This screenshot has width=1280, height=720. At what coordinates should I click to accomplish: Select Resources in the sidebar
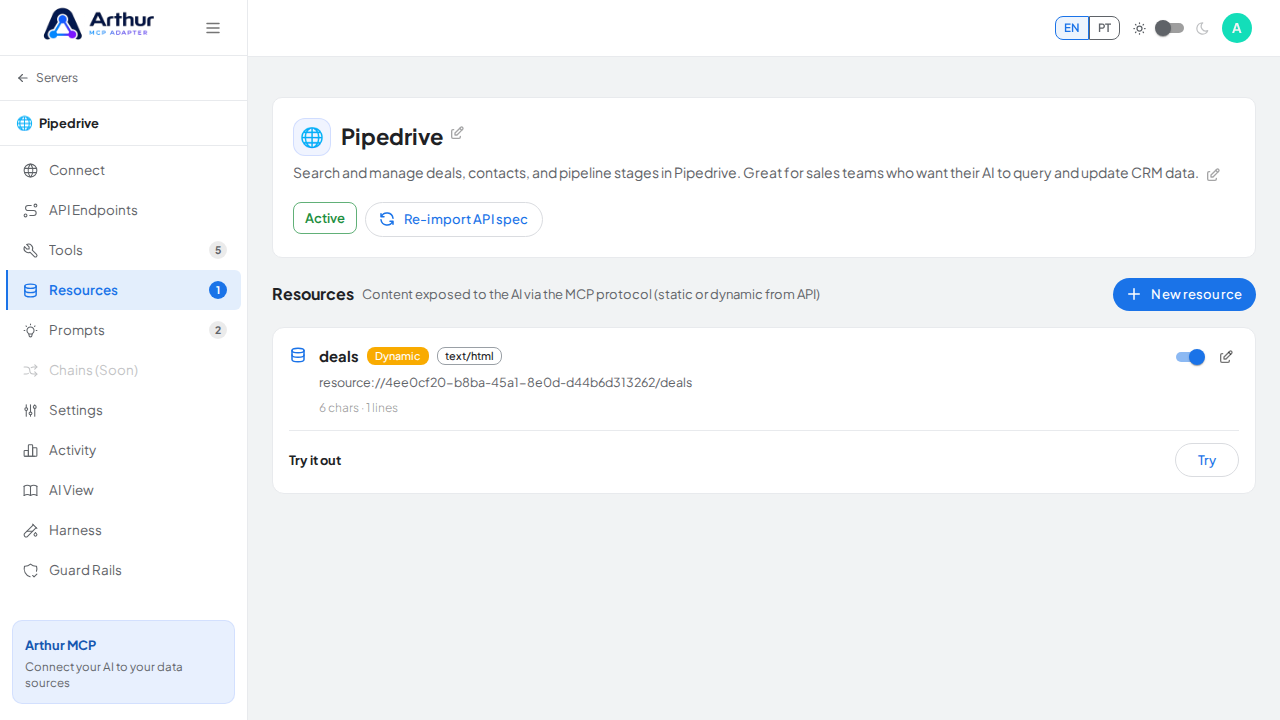click(x=124, y=290)
